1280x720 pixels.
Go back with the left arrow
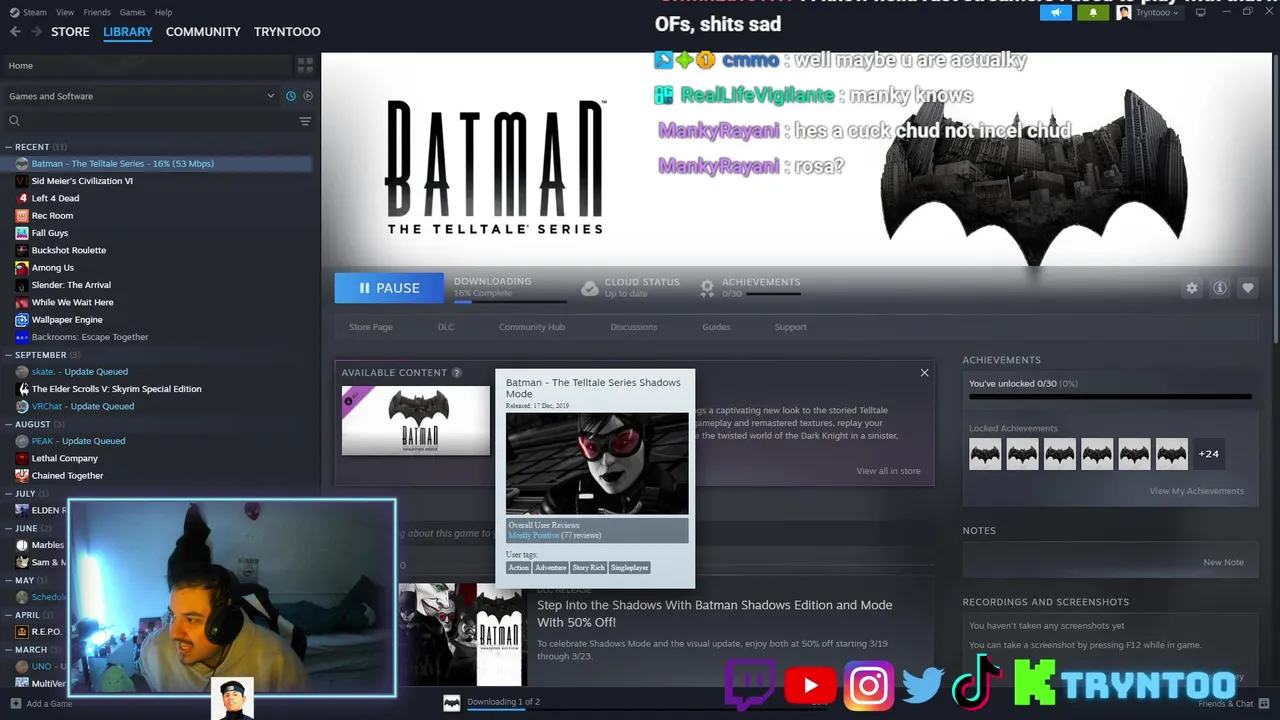15,32
